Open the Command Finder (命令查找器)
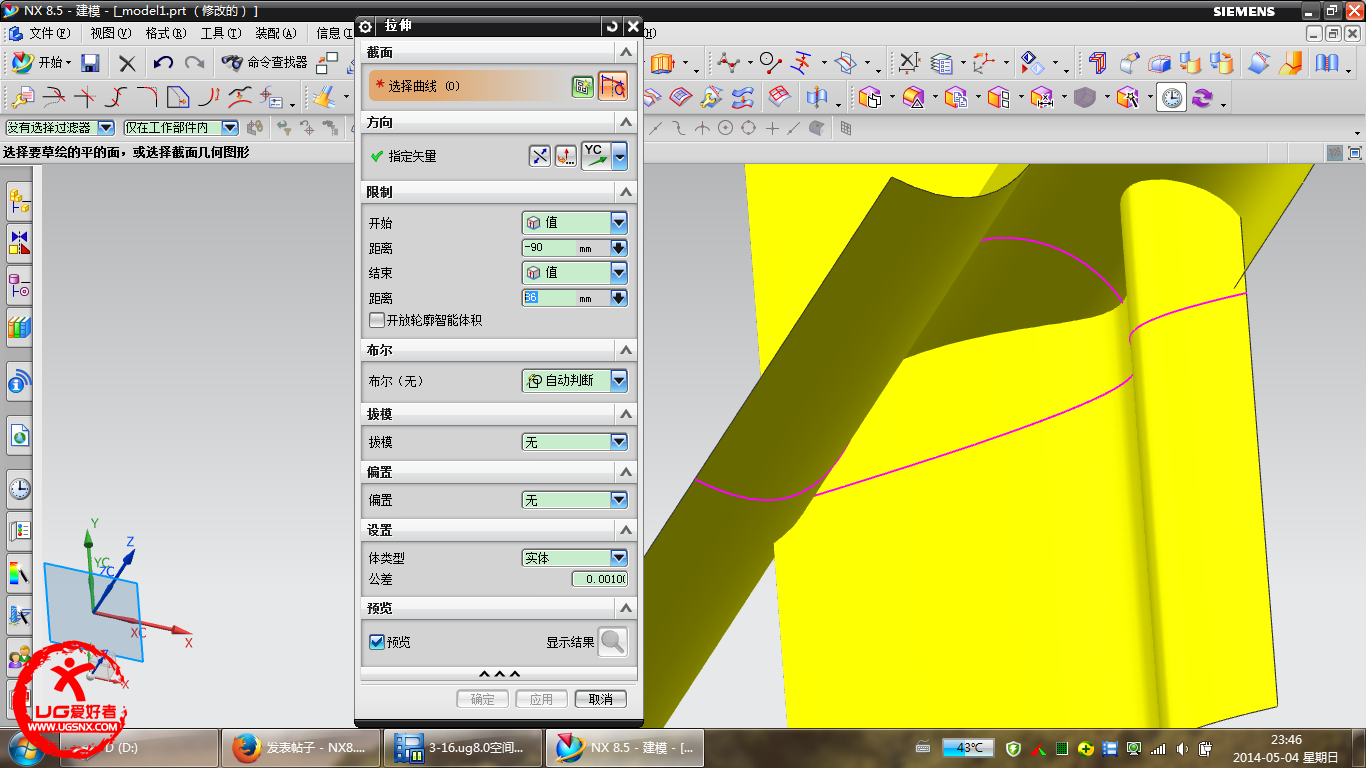 point(265,63)
